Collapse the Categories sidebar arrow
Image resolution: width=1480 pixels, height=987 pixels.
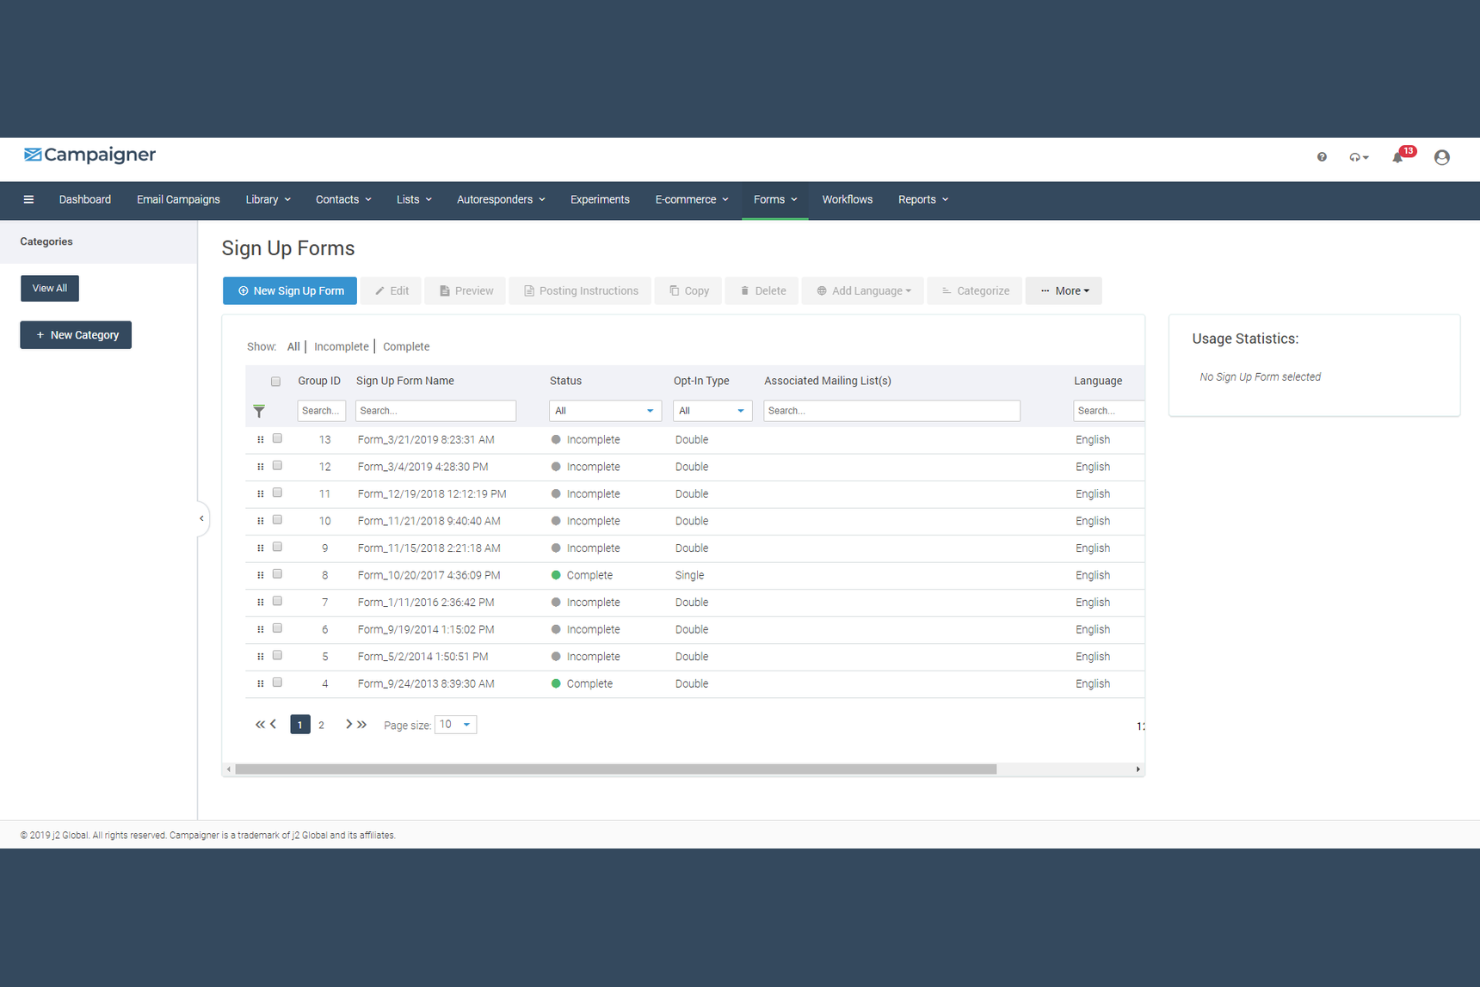coord(202,518)
